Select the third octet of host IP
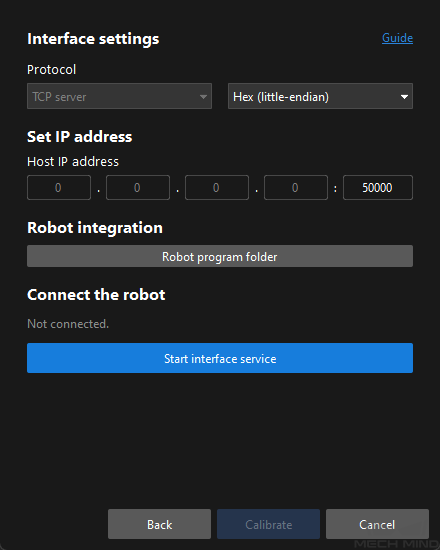 pyautogui.click(x=217, y=188)
